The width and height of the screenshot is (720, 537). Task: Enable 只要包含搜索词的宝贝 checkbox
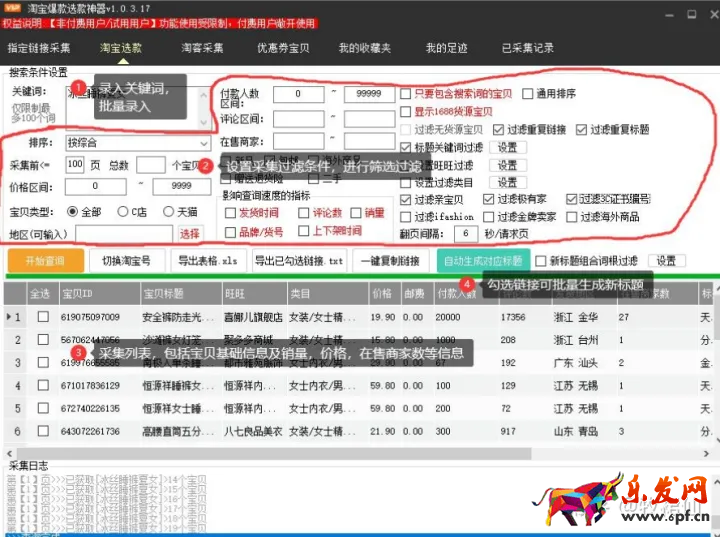pyautogui.click(x=405, y=94)
